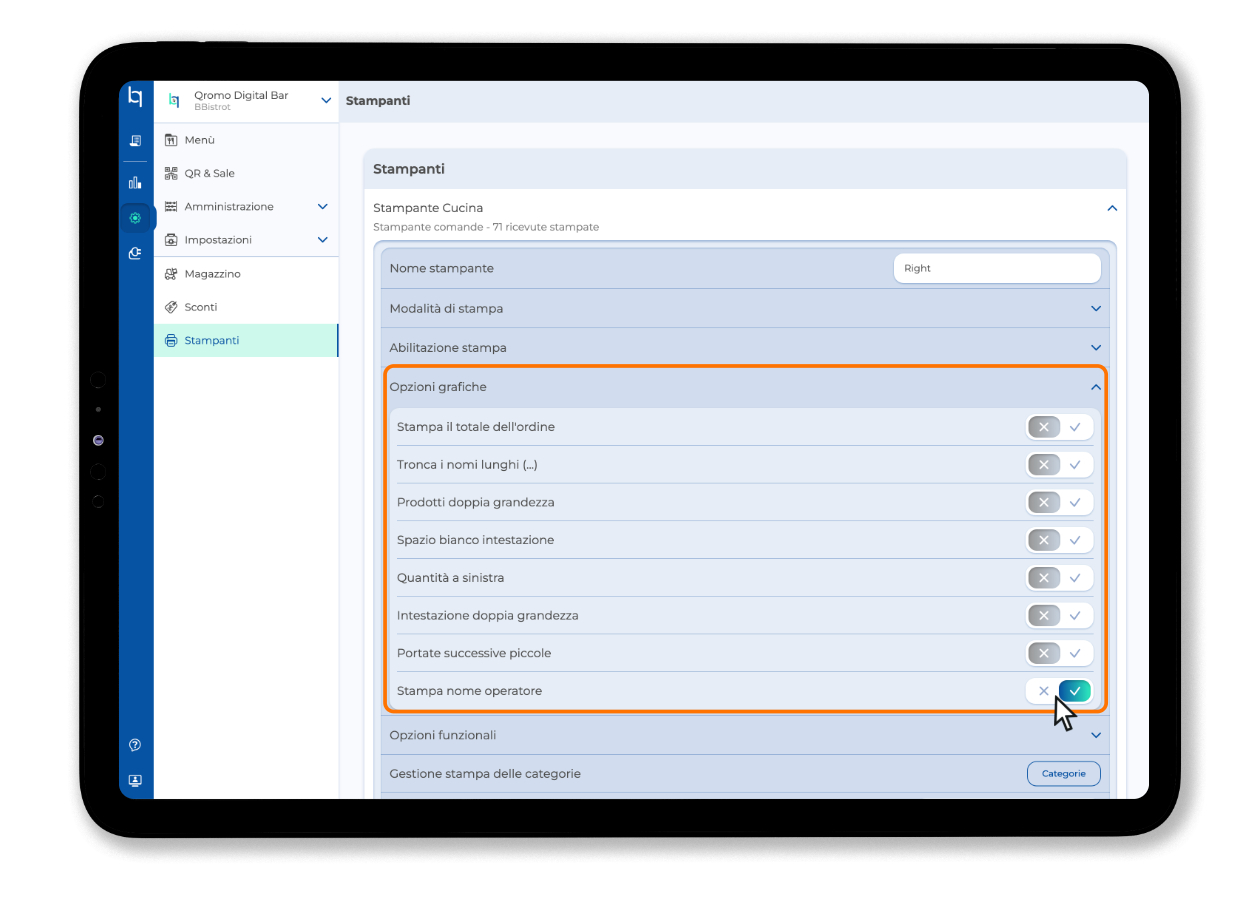Toggle Stampa il totale dell'ordine
The width and height of the screenshot is (1250, 920).
pyautogui.click(x=1059, y=427)
